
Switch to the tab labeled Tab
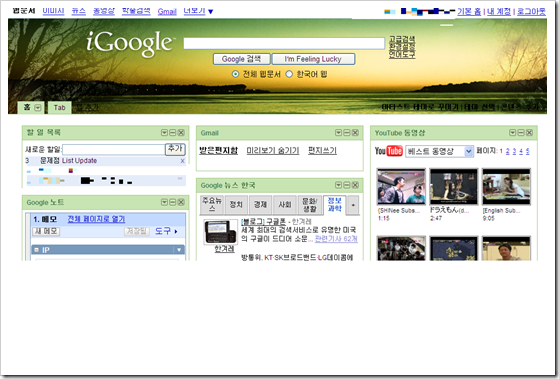60,108
